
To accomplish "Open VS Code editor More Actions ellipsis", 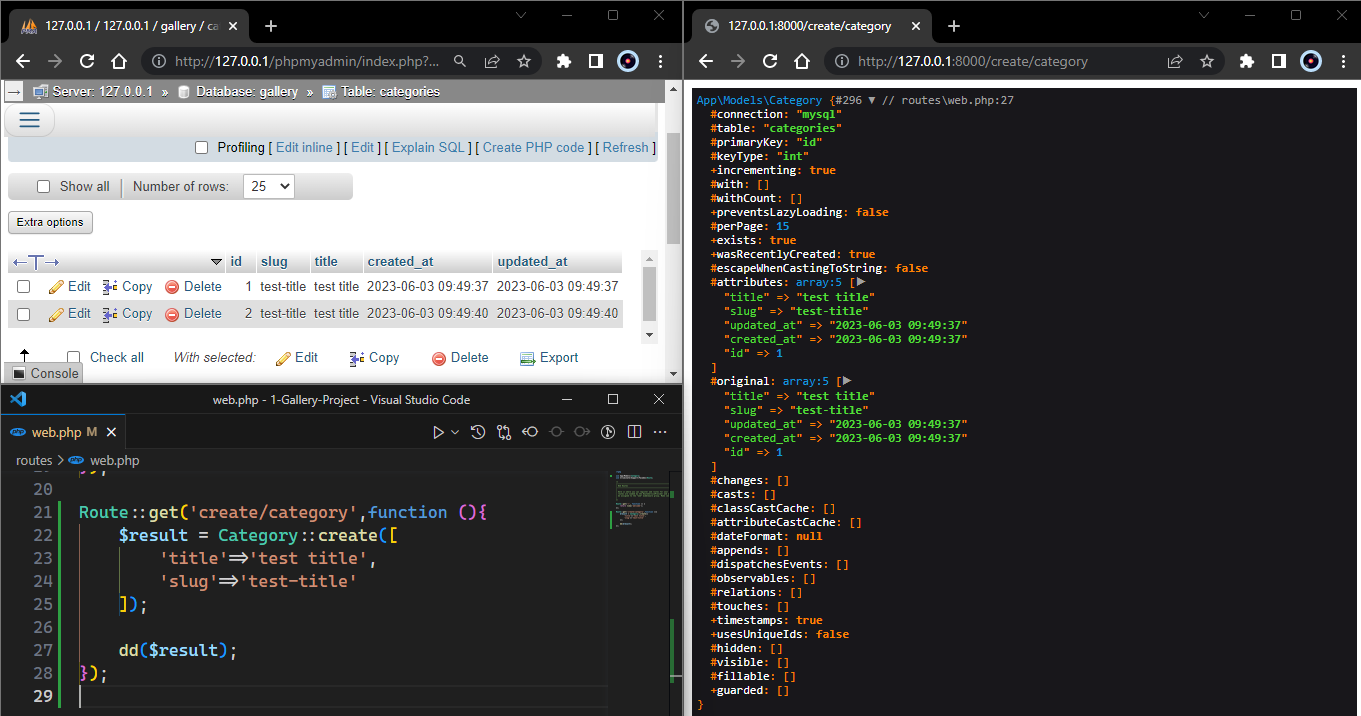I will point(660,432).
